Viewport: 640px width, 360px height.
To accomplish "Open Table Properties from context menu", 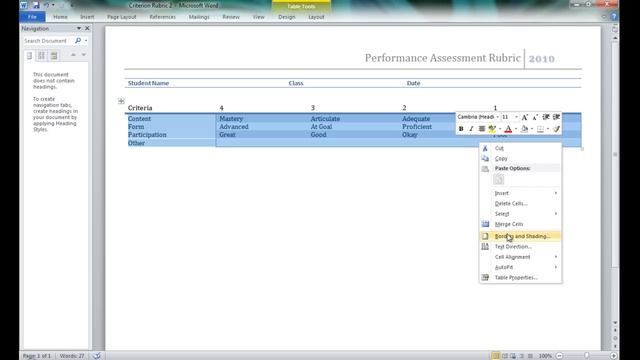I will 520,278.
